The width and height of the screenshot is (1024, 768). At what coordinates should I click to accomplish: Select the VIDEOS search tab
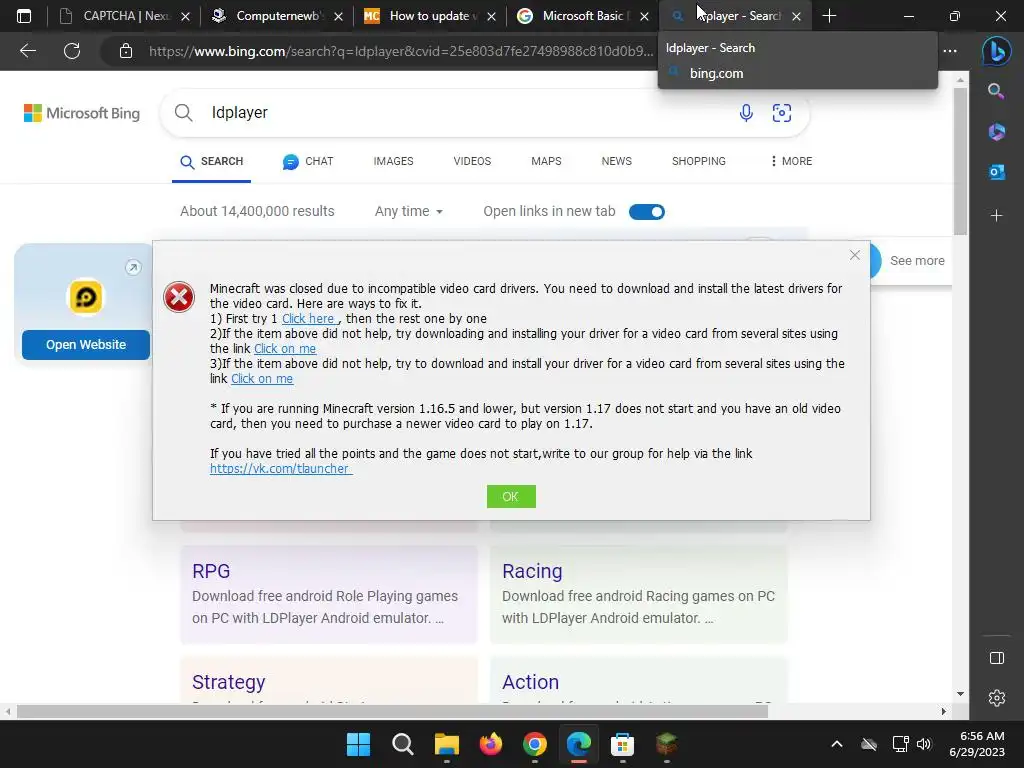point(472,161)
